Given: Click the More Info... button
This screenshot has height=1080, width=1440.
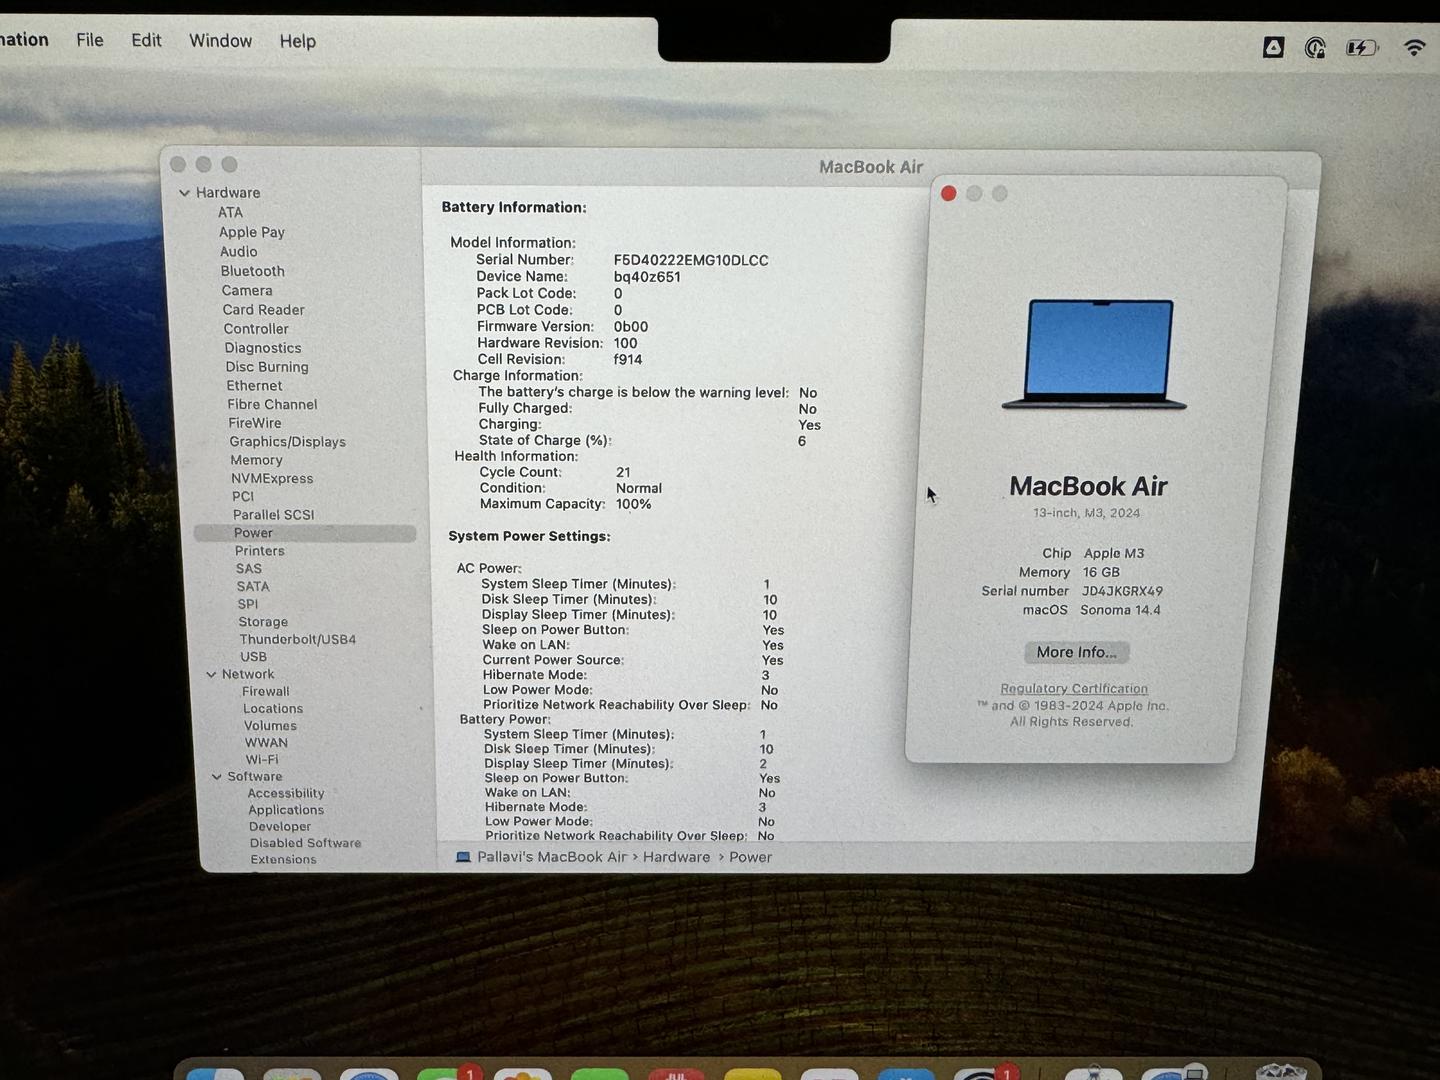Looking at the screenshot, I should [x=1077, y=653].
